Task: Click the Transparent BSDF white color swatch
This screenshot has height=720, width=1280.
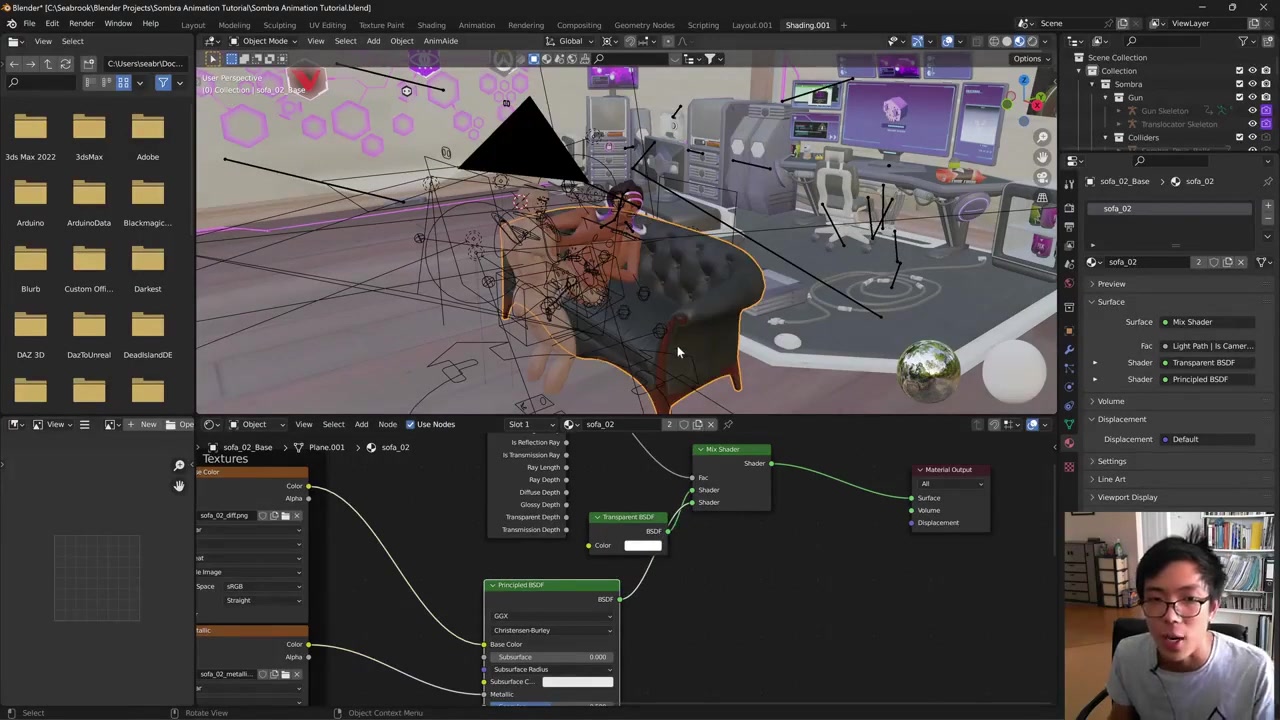Action: 642,546
